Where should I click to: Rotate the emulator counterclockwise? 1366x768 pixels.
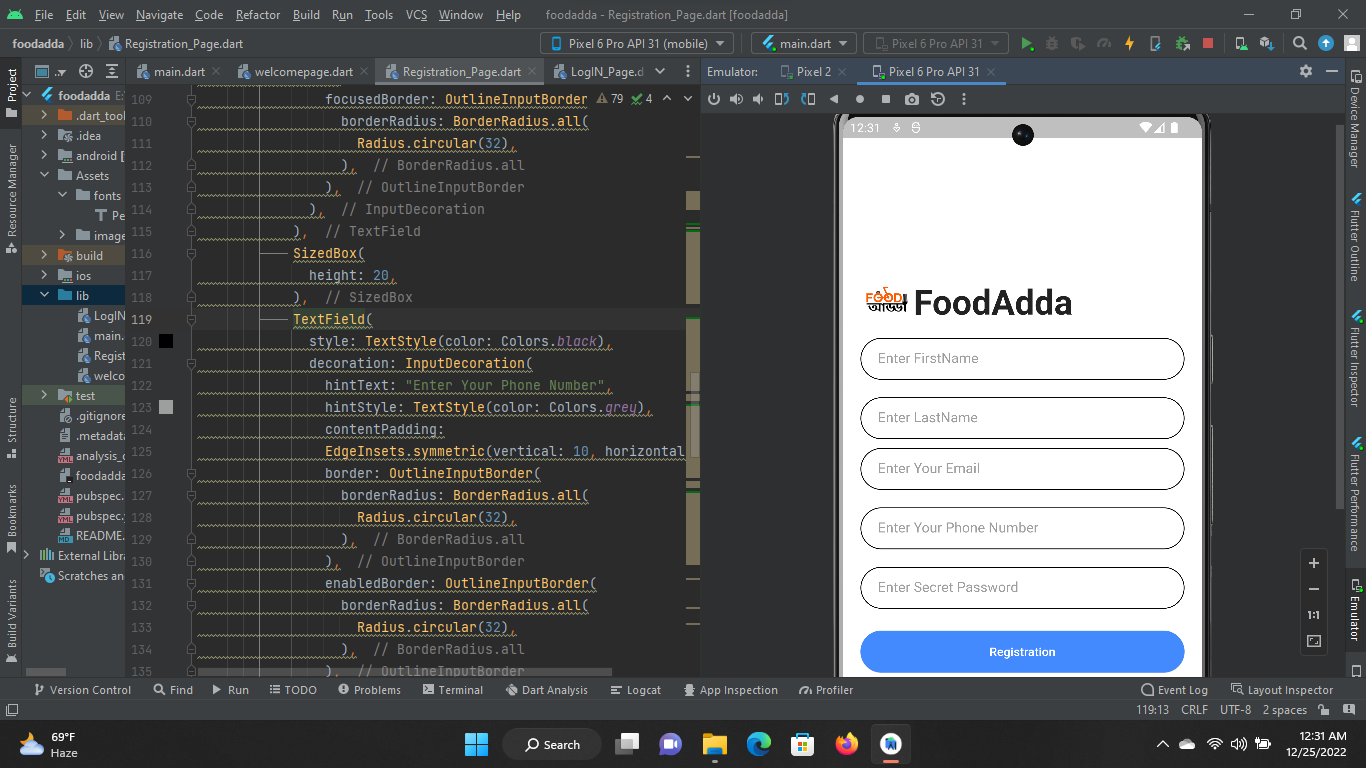tap(781, 99)
